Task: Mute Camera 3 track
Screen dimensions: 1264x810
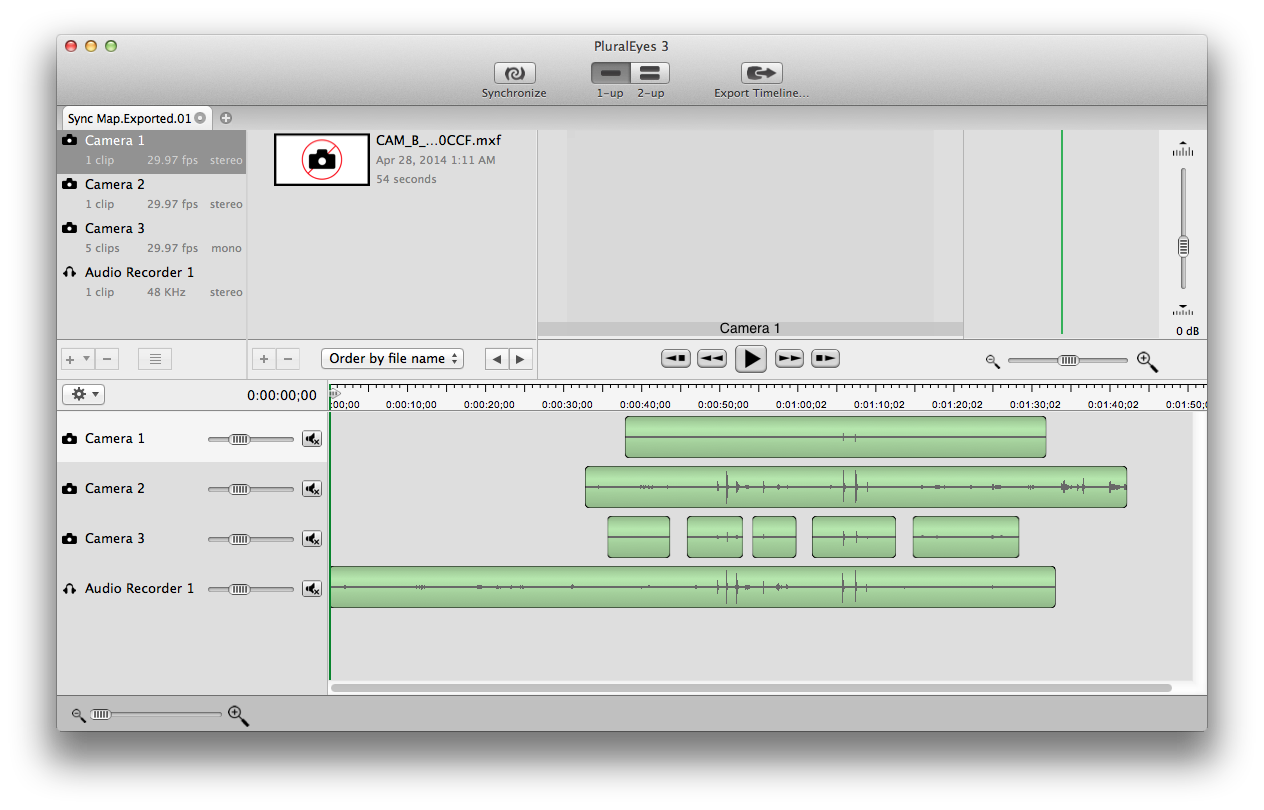Action: click(312, 539)
